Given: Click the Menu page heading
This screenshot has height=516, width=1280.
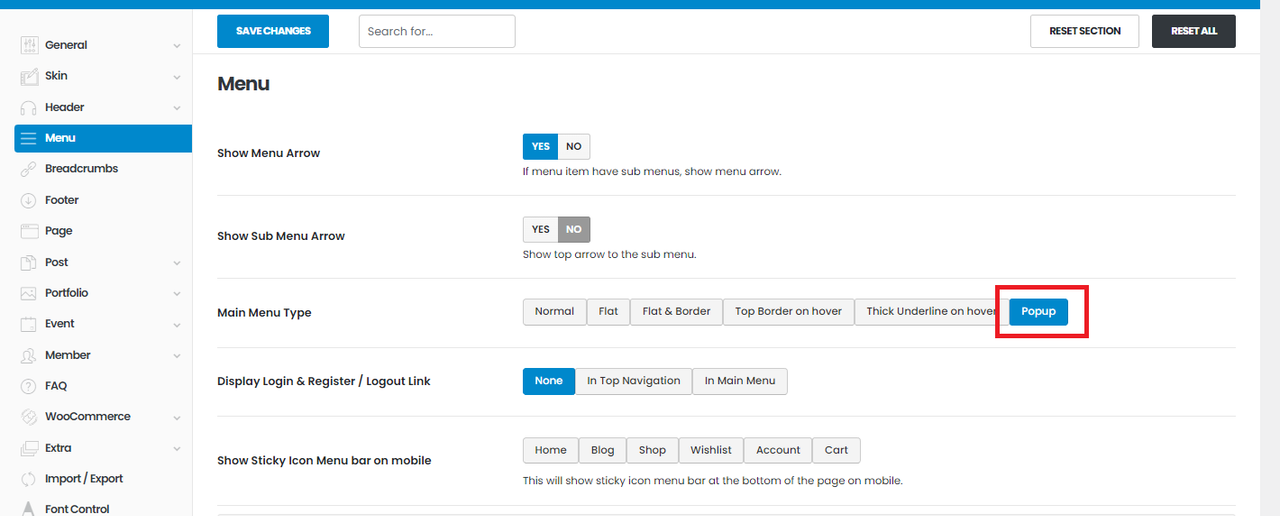Looking at the screenshot, I should [x=243, y=84].
